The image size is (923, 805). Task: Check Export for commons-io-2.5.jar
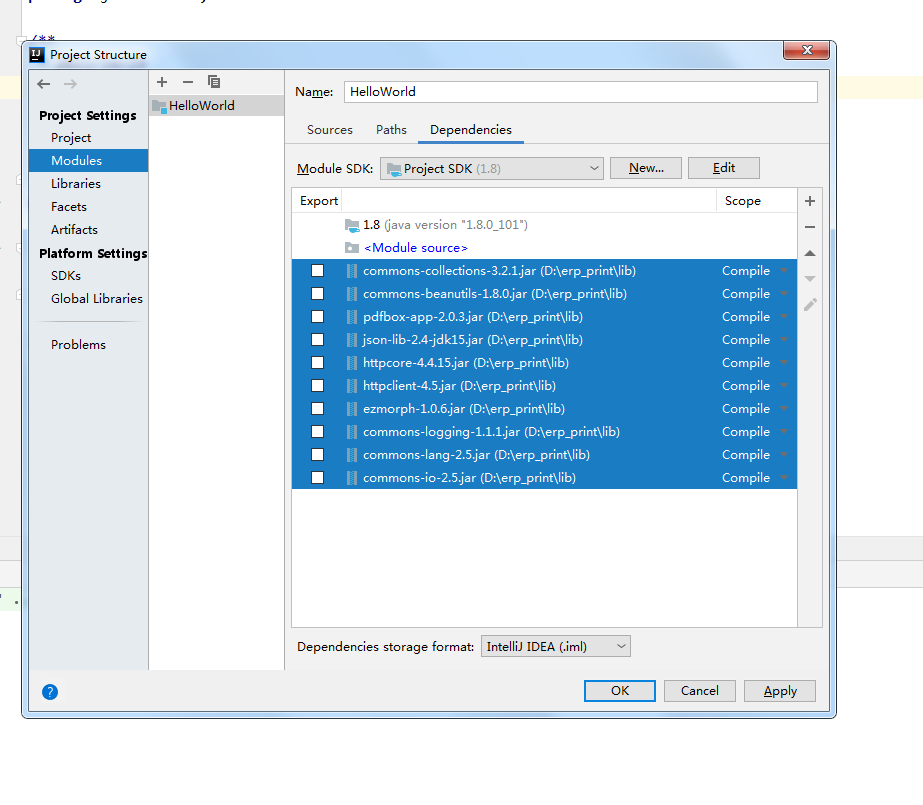tap(317, 477)
